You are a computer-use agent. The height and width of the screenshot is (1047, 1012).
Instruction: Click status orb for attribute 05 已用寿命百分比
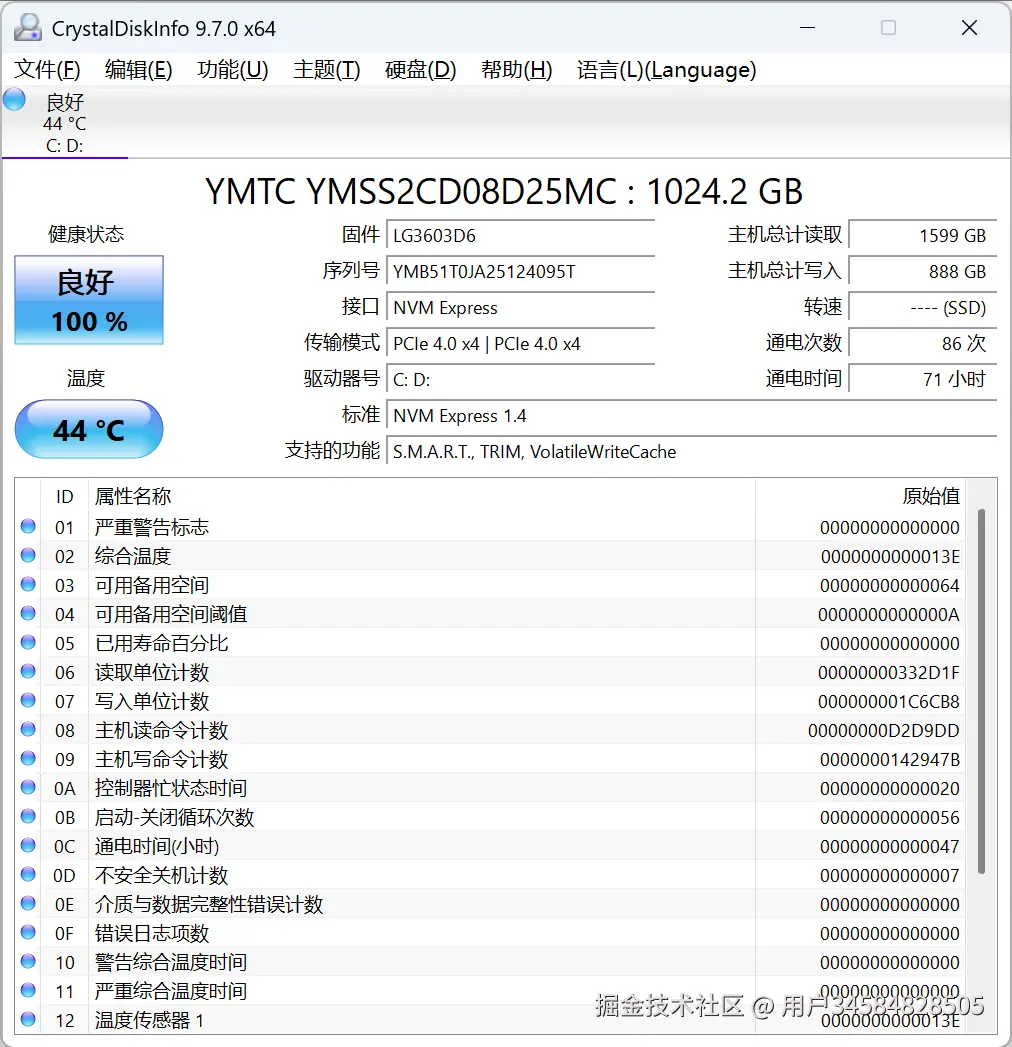click(28, 642)
